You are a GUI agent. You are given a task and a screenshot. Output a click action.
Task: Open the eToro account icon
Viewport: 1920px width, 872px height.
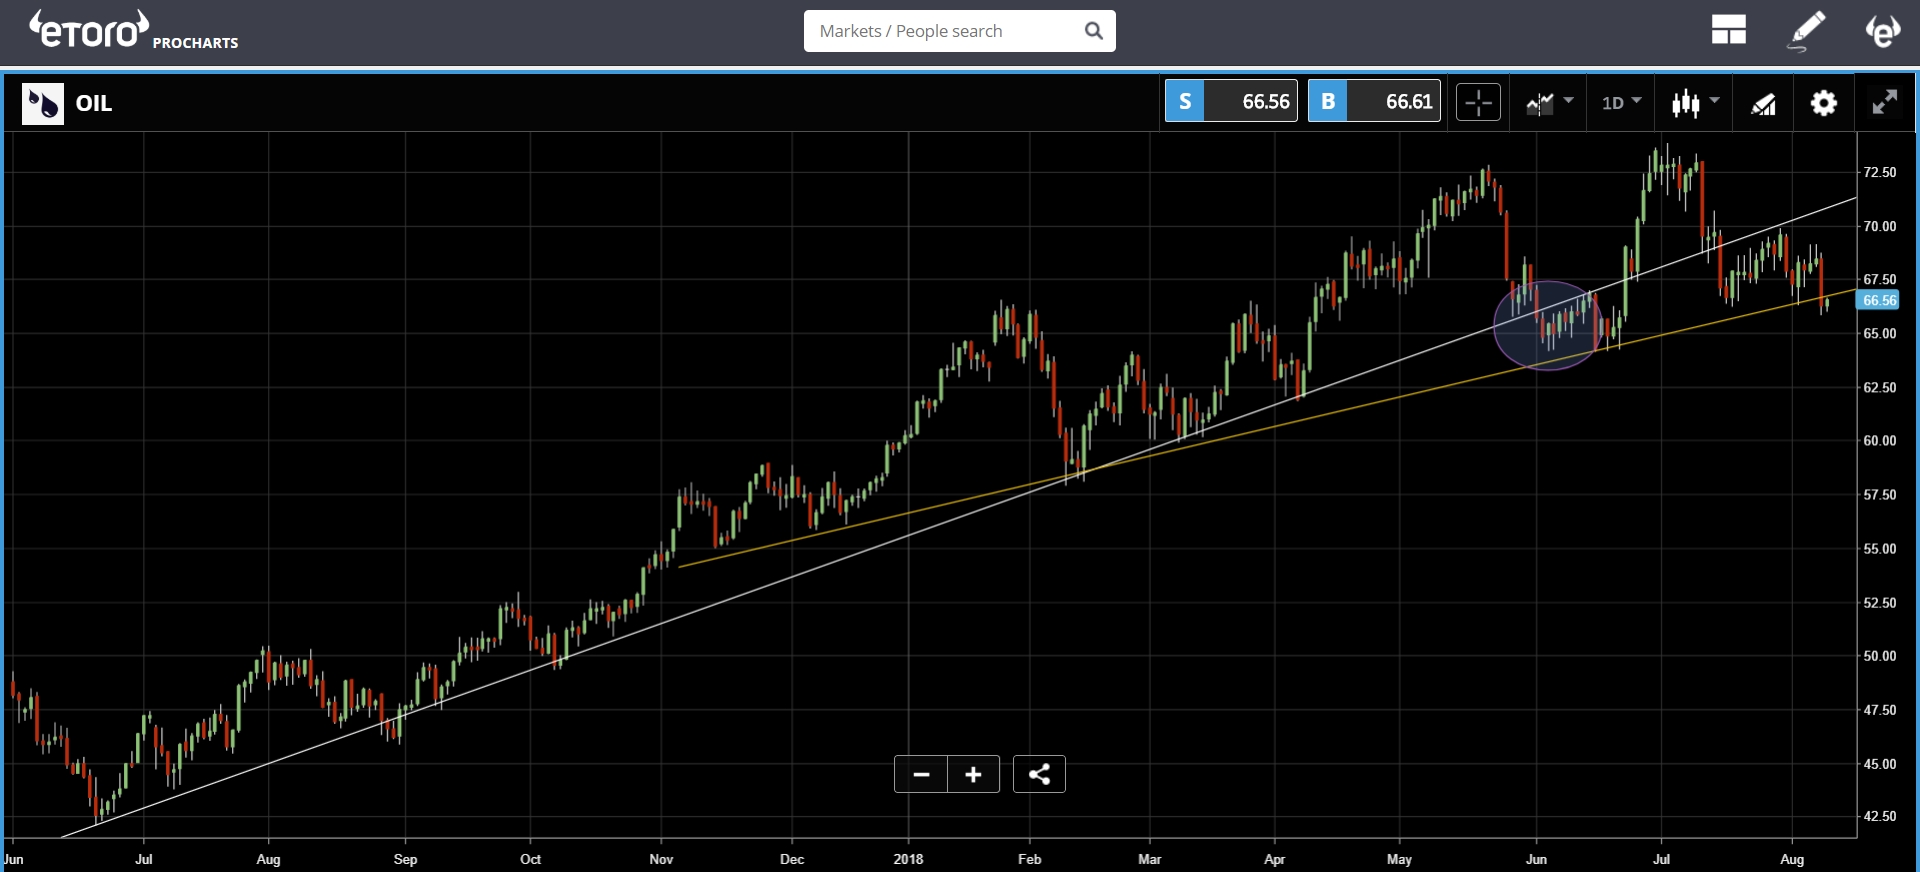point(1883,31)
